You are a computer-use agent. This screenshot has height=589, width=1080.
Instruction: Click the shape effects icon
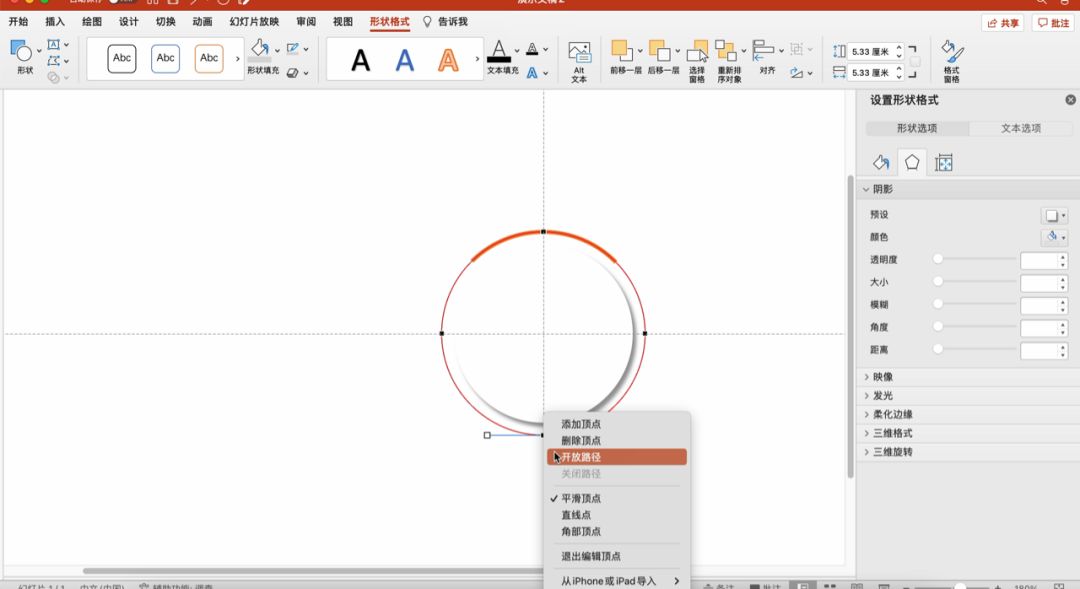click(293, 72)
